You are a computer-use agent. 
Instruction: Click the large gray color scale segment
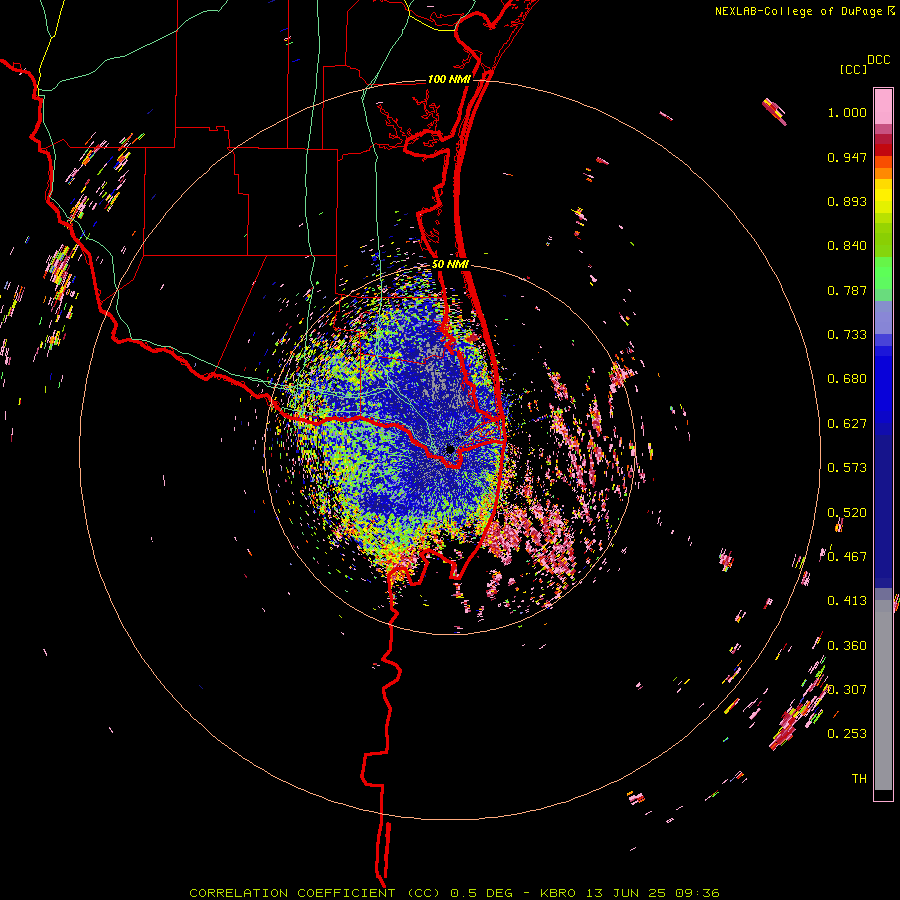point(883,695)
